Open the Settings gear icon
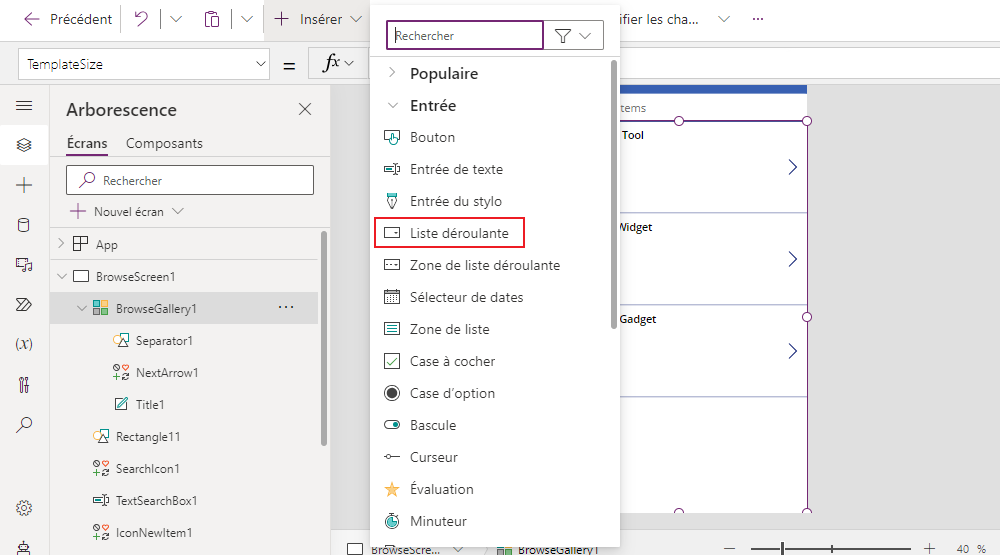This screenshot has width=1000, height=555. (x=24, y=508)
